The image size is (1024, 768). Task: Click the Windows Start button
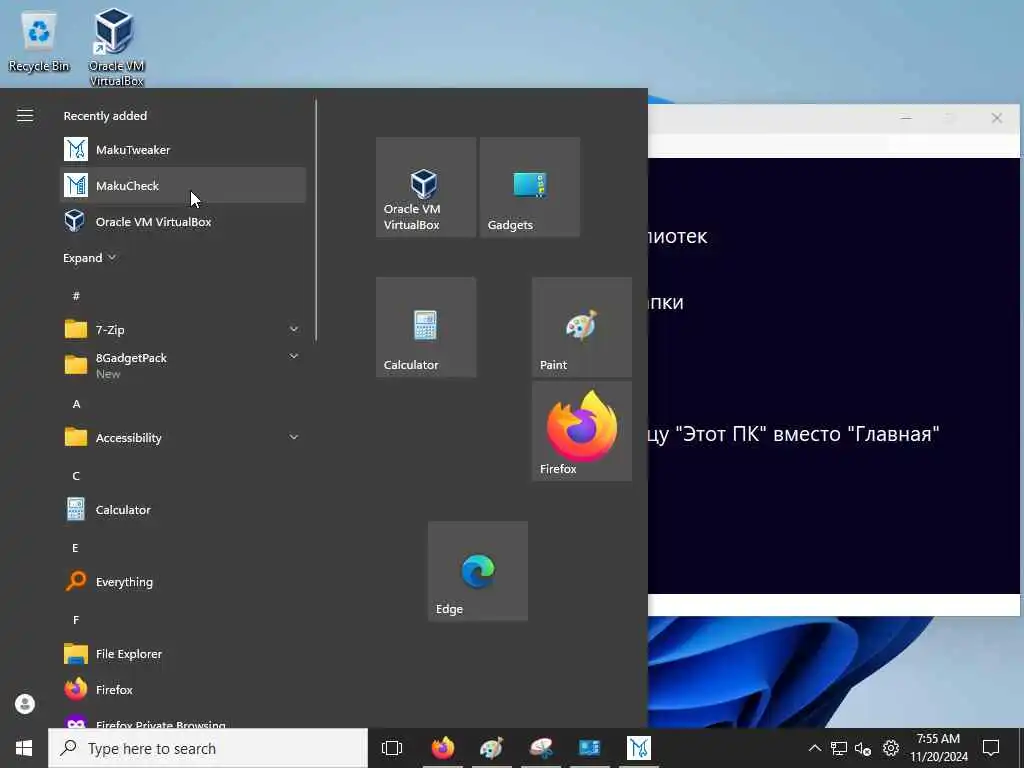tap(24, 748)
